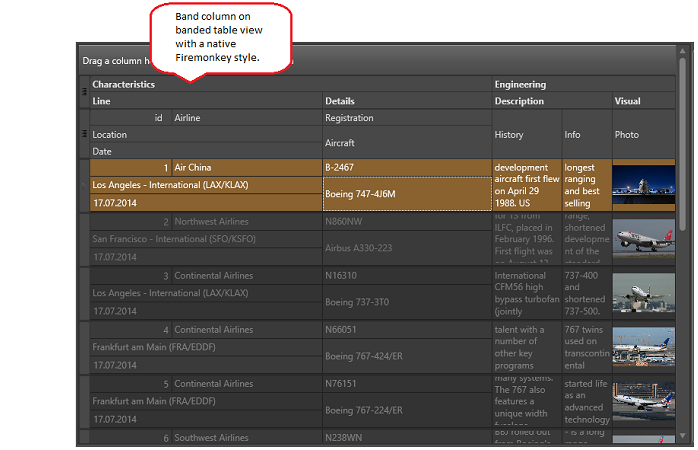Screen dimensions: 698x450
Task: Click the Visual band header
Action: tap(644, 101)
